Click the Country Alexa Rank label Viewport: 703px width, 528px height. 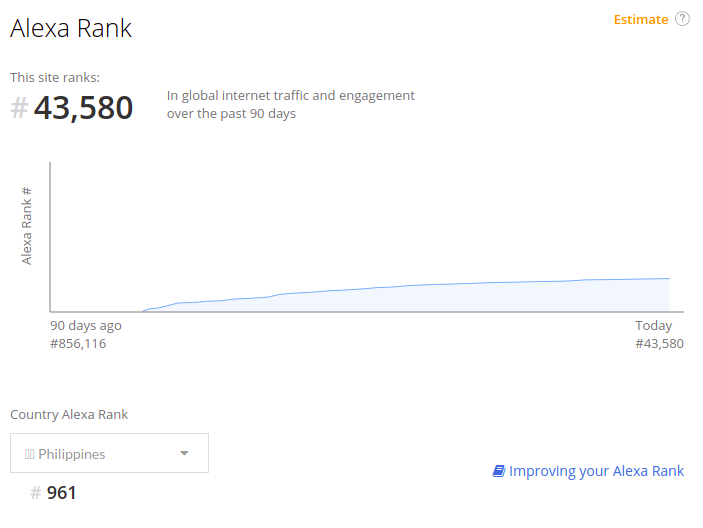(x=69, y=415)
